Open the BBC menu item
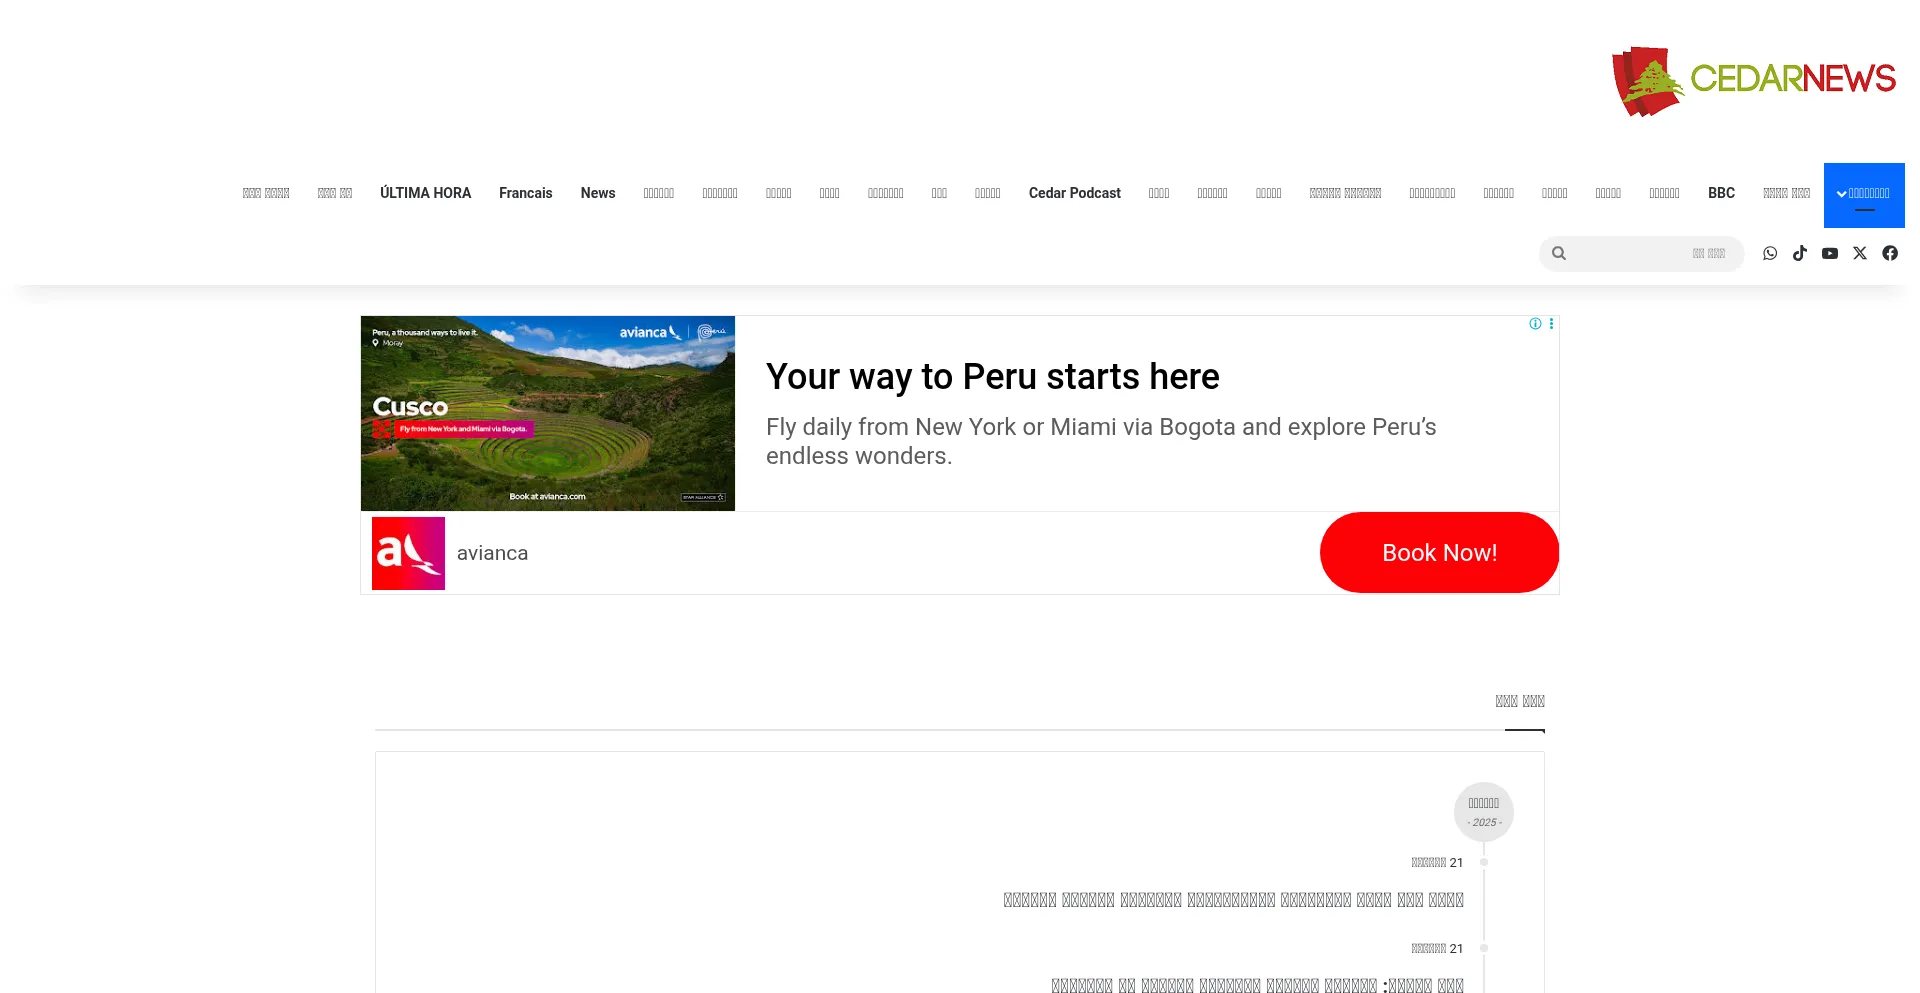Viewport: 1920px width, 993px height. pyautogui.click(x=1721, y=193)
